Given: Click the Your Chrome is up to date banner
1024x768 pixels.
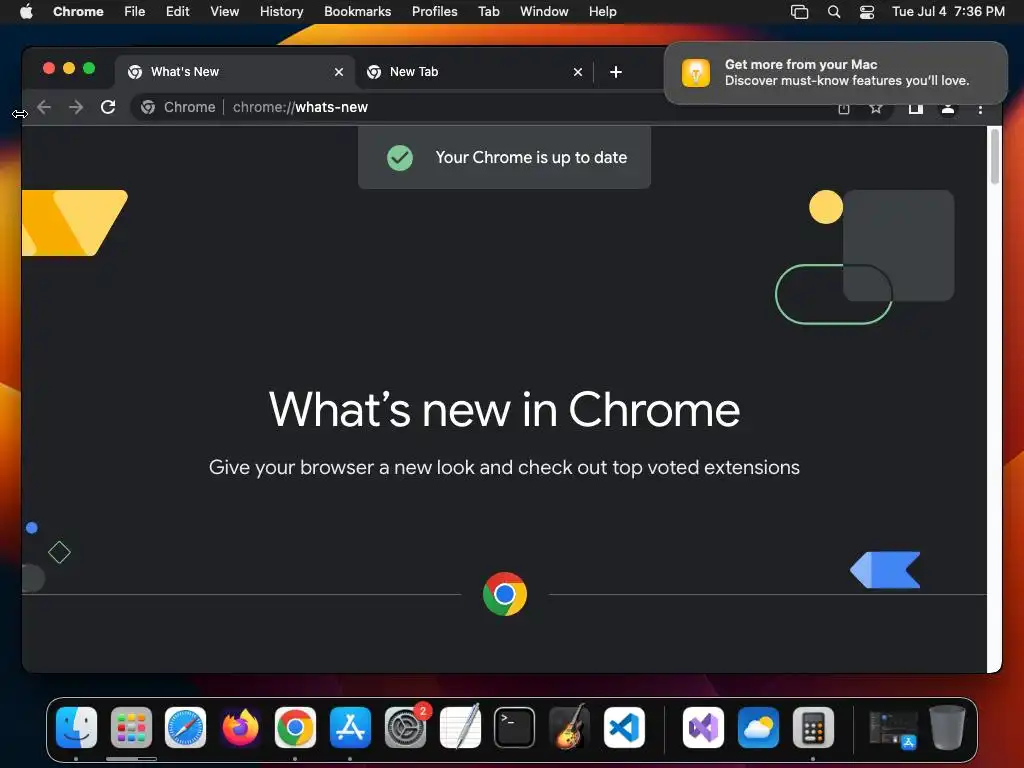Looking at the screenshot, I should [504, 157].
